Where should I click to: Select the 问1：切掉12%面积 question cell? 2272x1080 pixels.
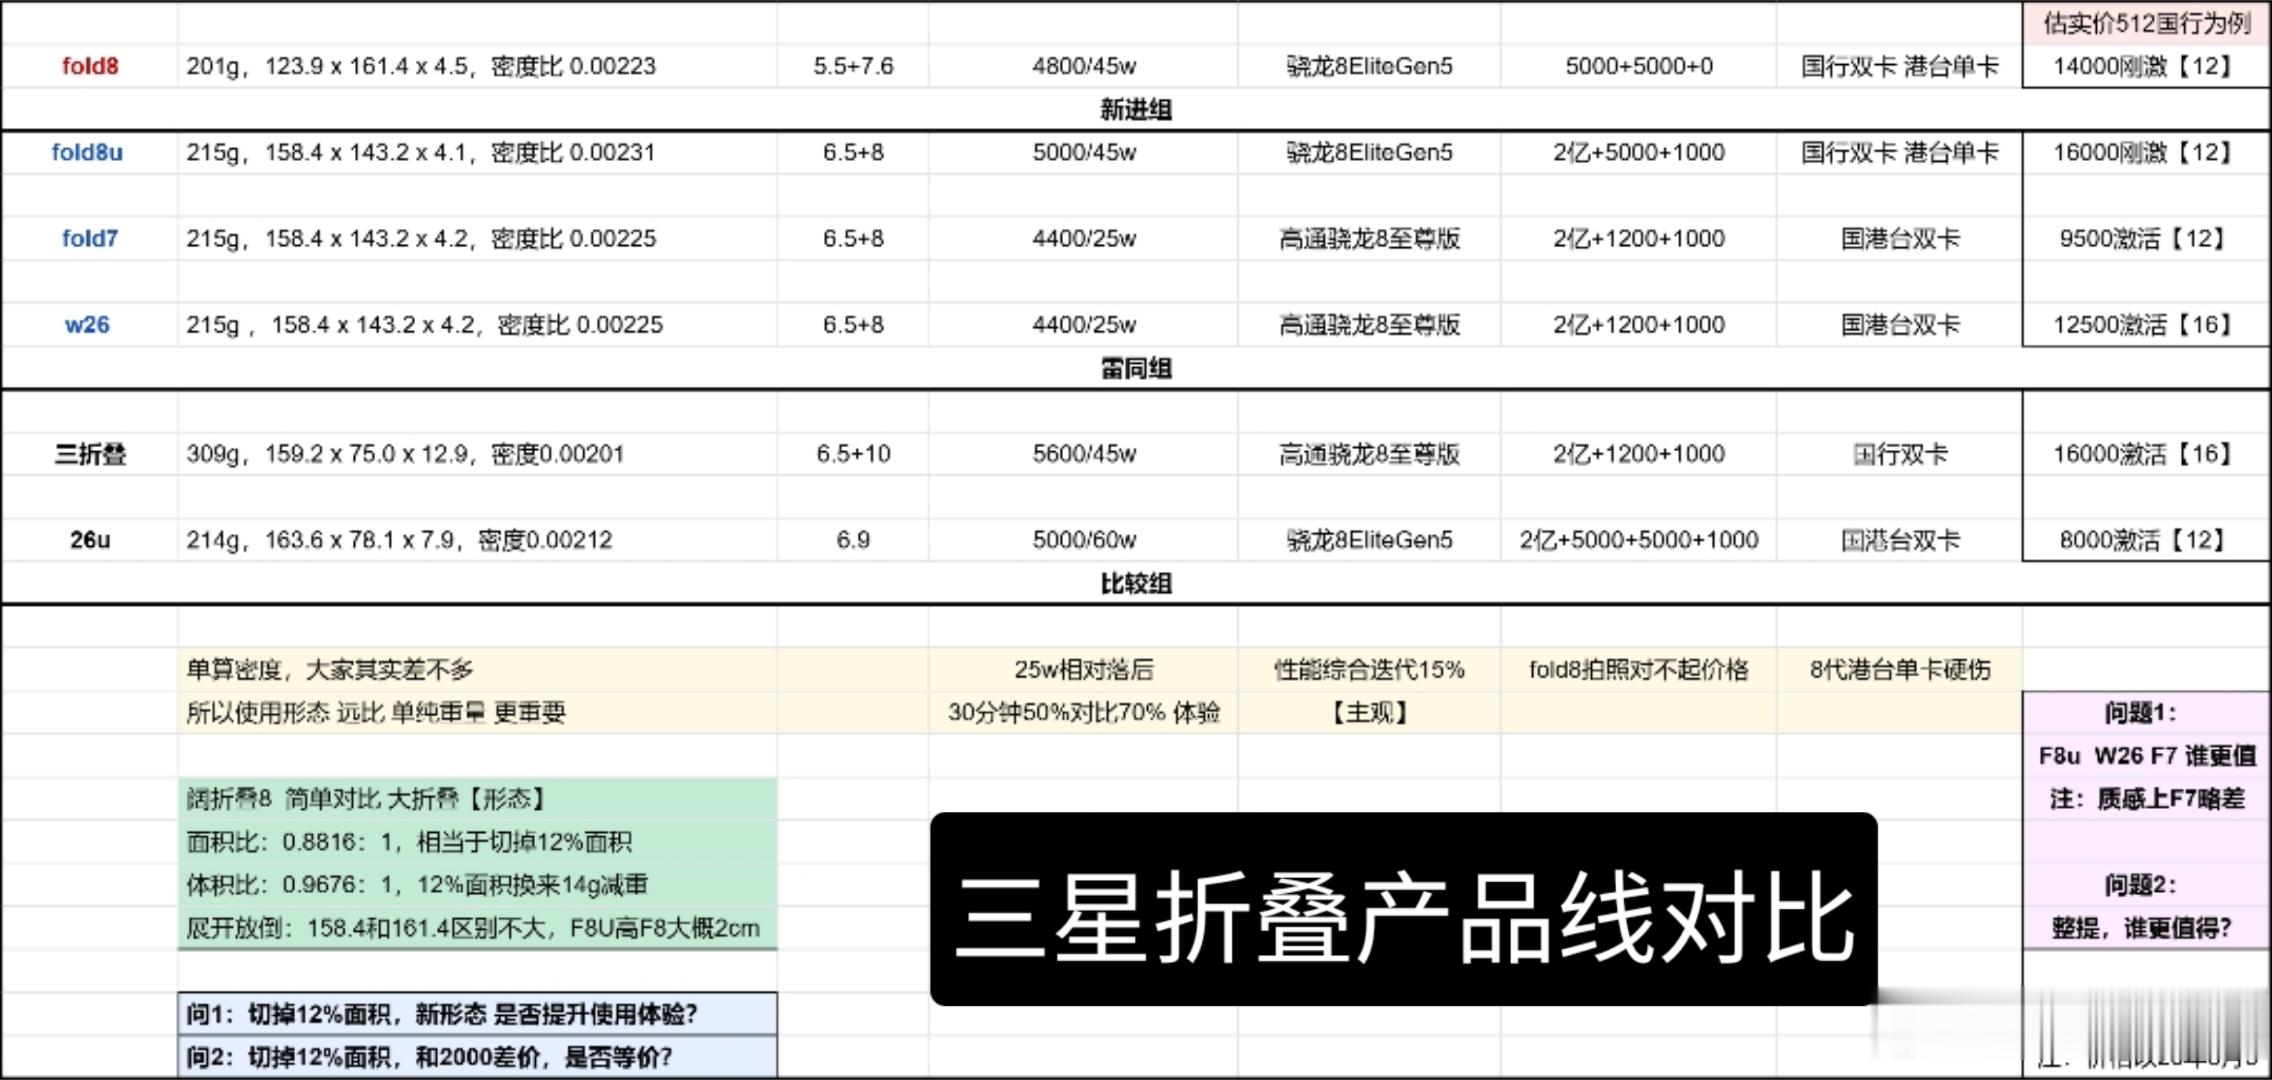tap(478, 1014)
